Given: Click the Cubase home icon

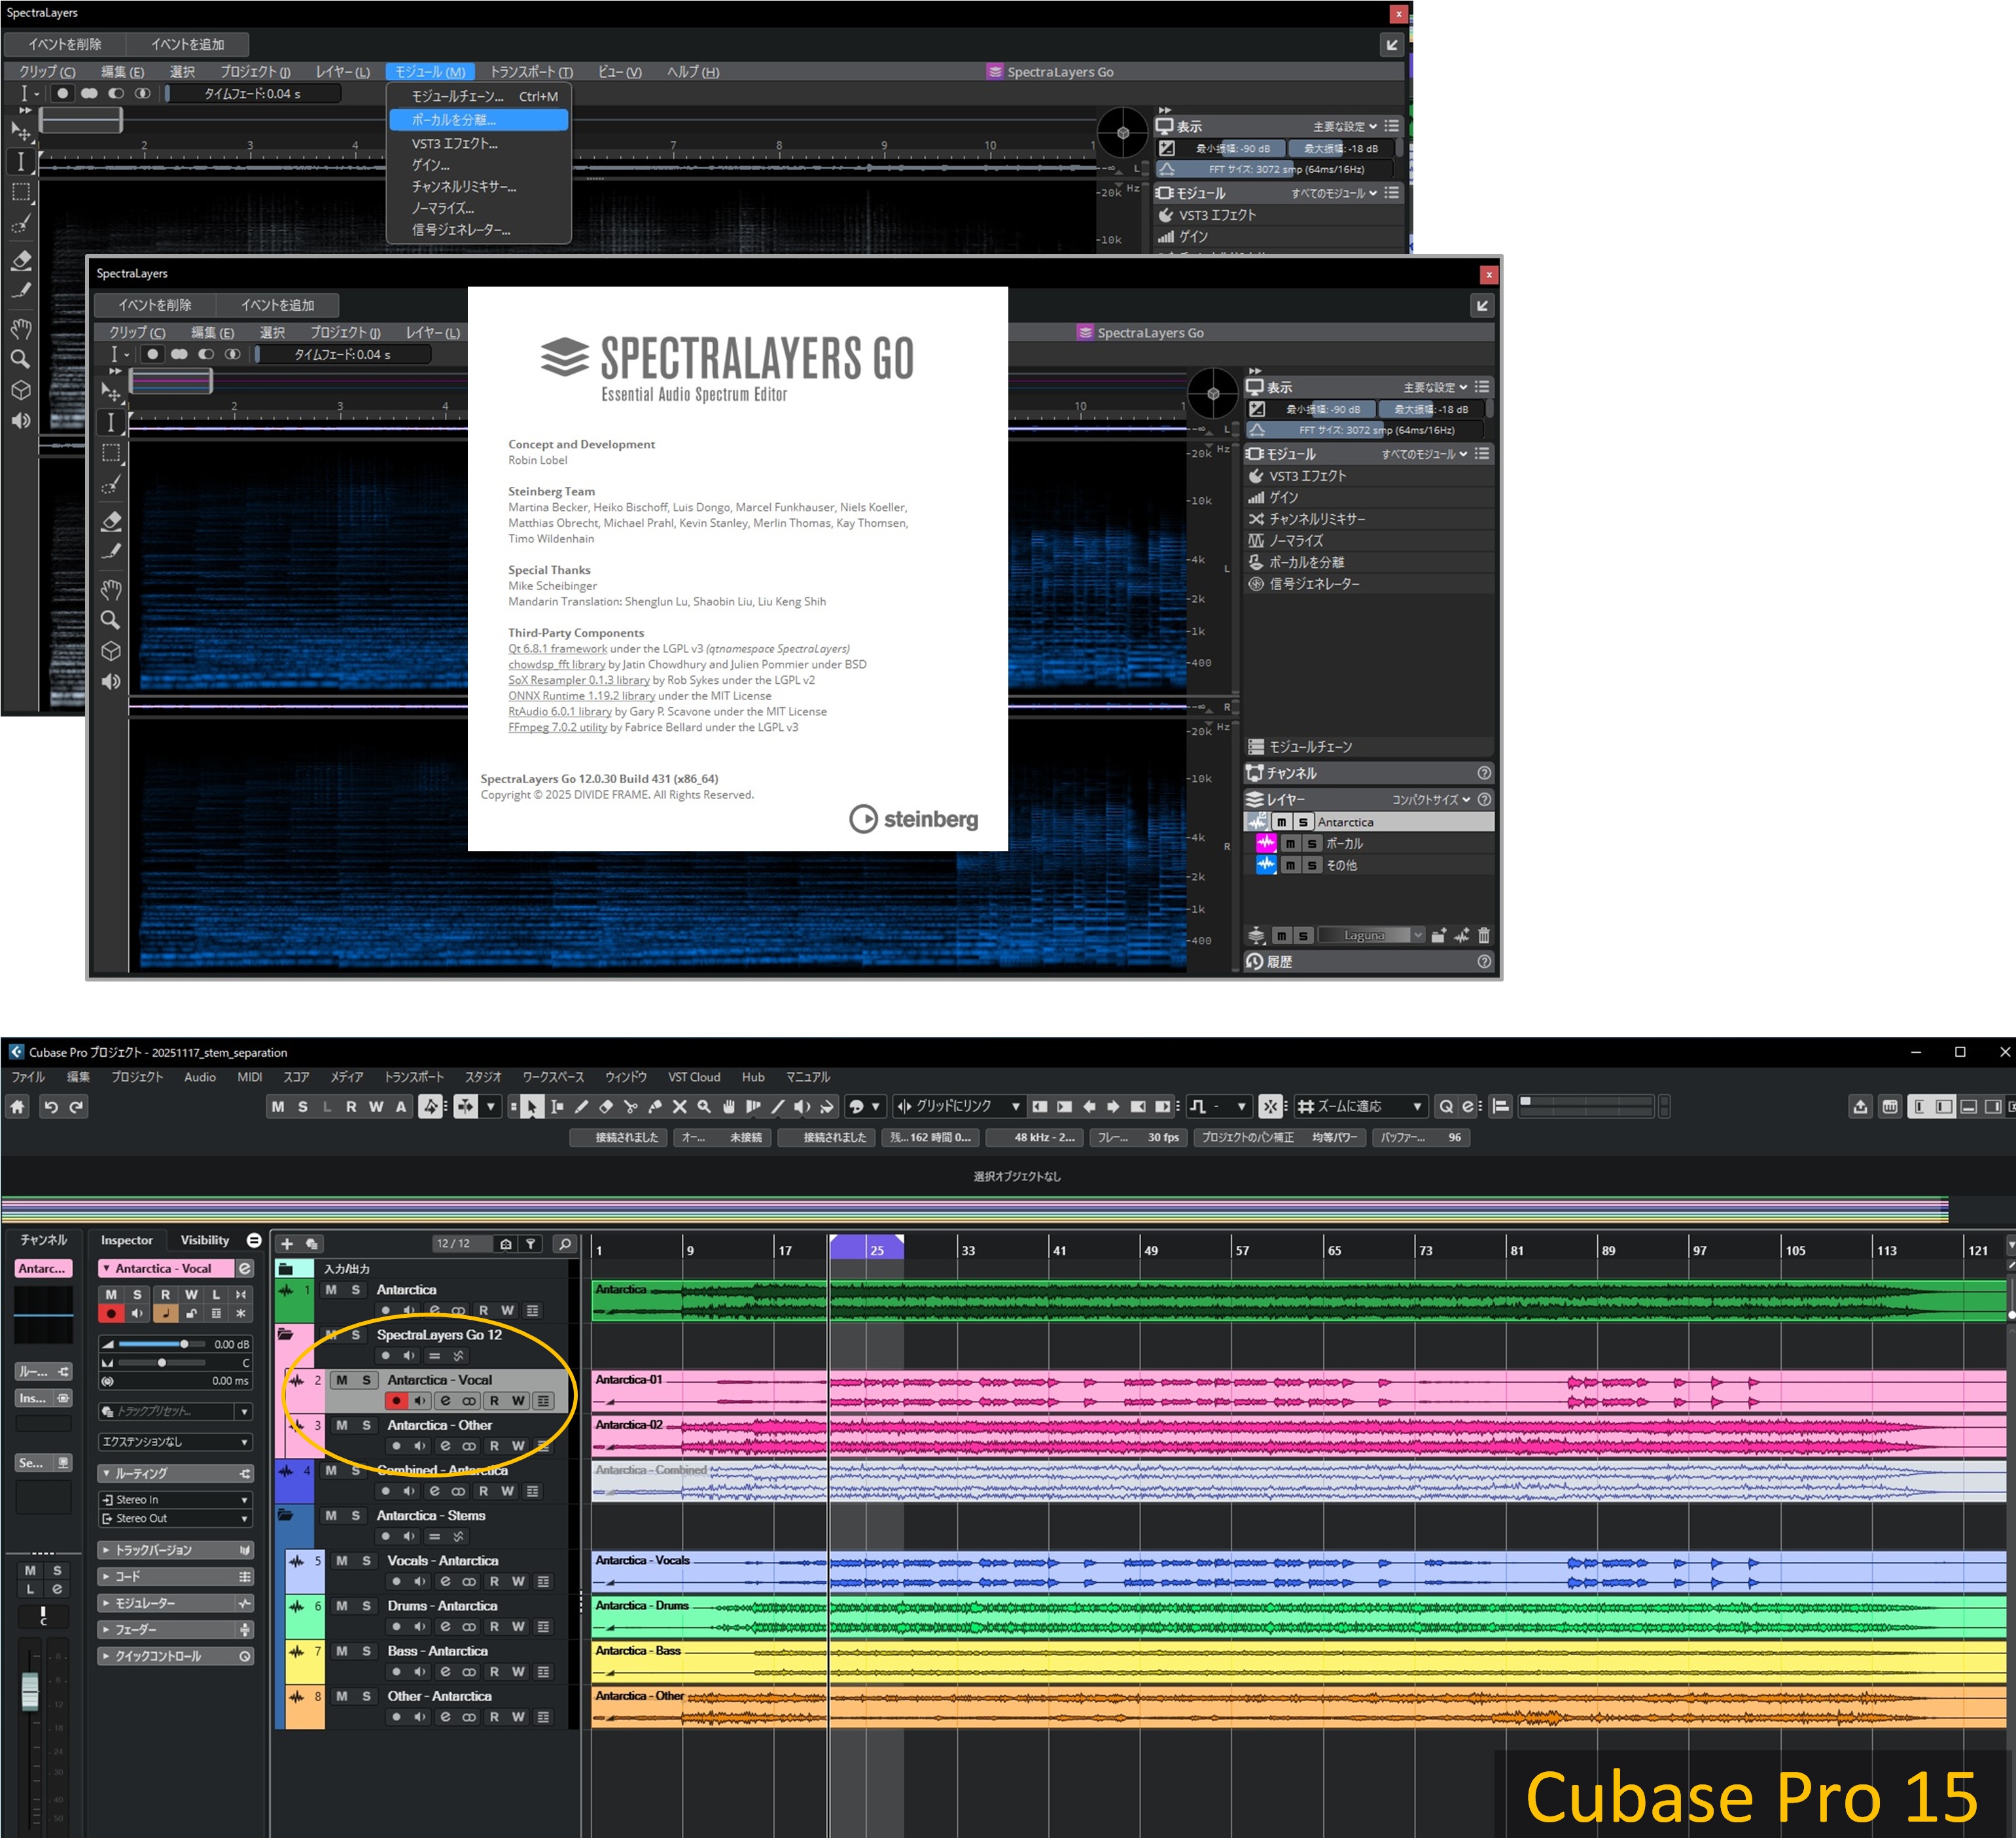Looking at the screenshot, I should click(17, 1106).
